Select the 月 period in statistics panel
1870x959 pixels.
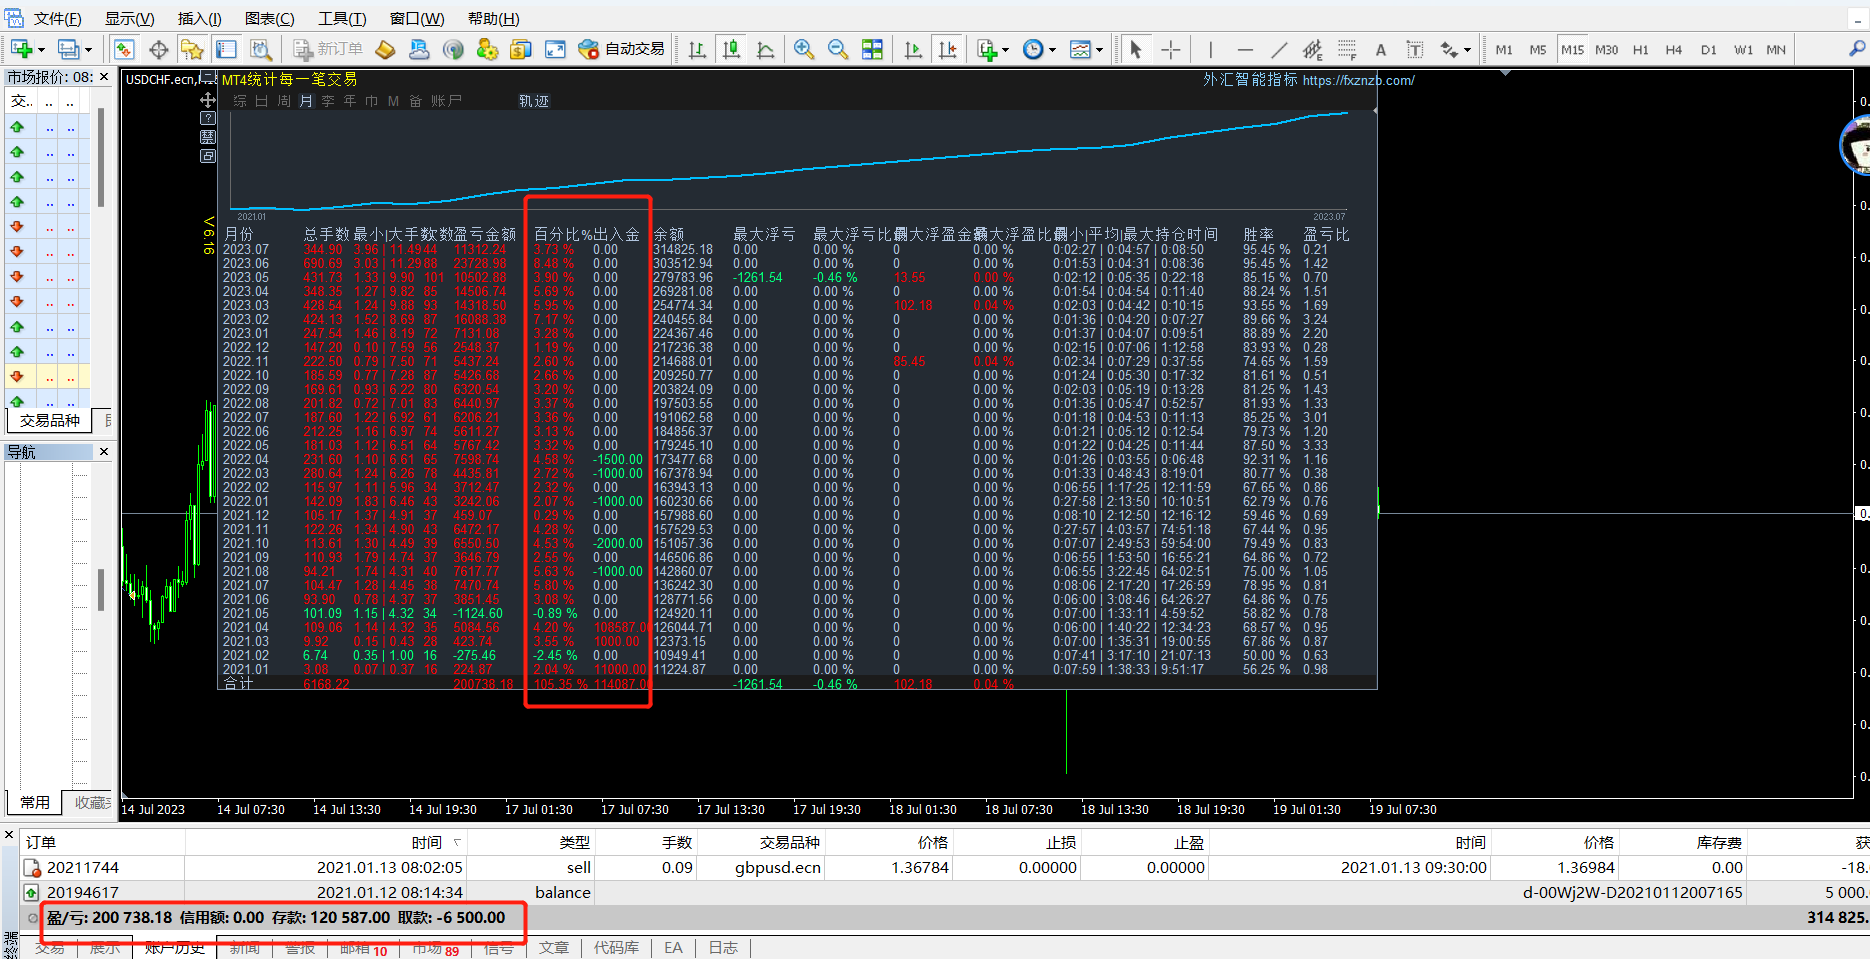305,101
